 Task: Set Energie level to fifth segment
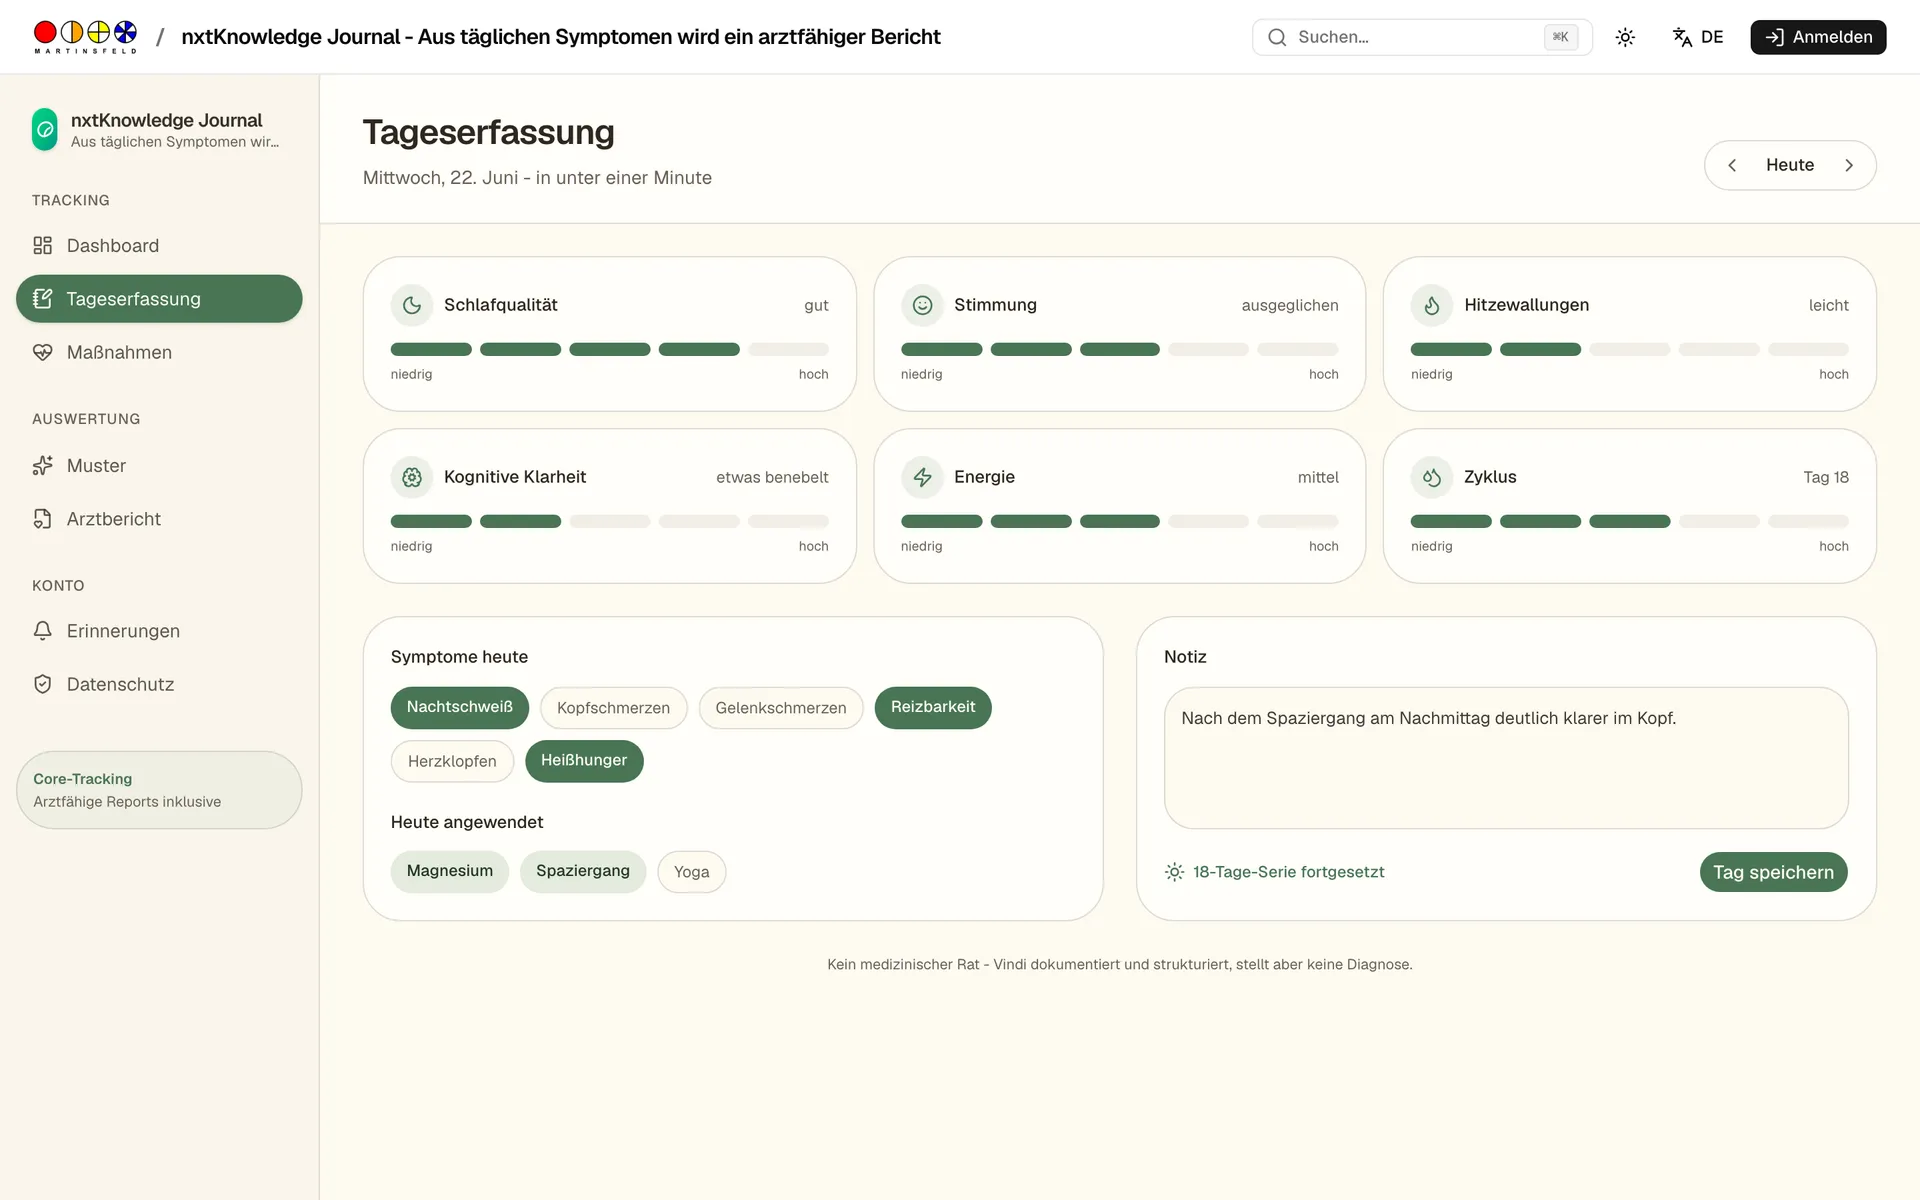pyautogui.click(x=1298, y=521)
